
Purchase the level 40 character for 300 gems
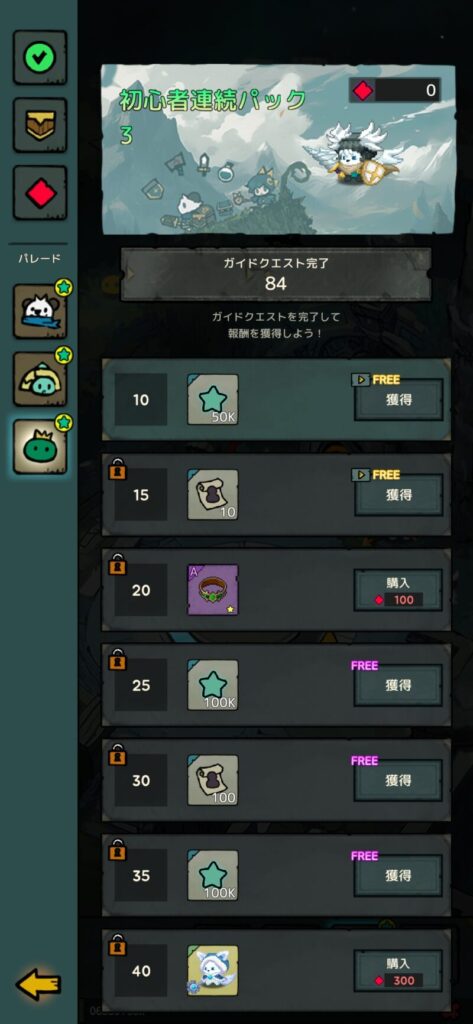399,971
